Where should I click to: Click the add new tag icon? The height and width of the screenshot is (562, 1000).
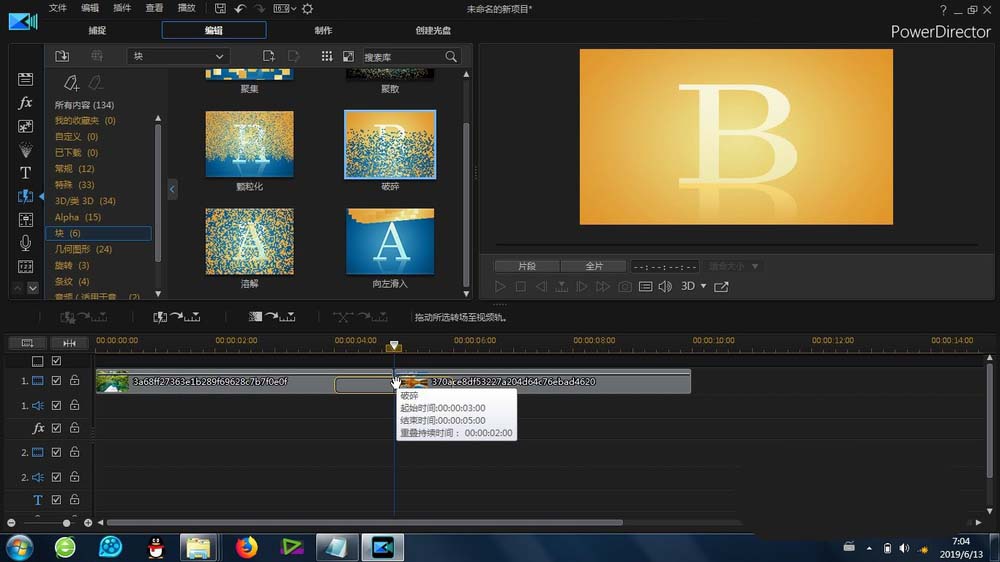(71, 83)
